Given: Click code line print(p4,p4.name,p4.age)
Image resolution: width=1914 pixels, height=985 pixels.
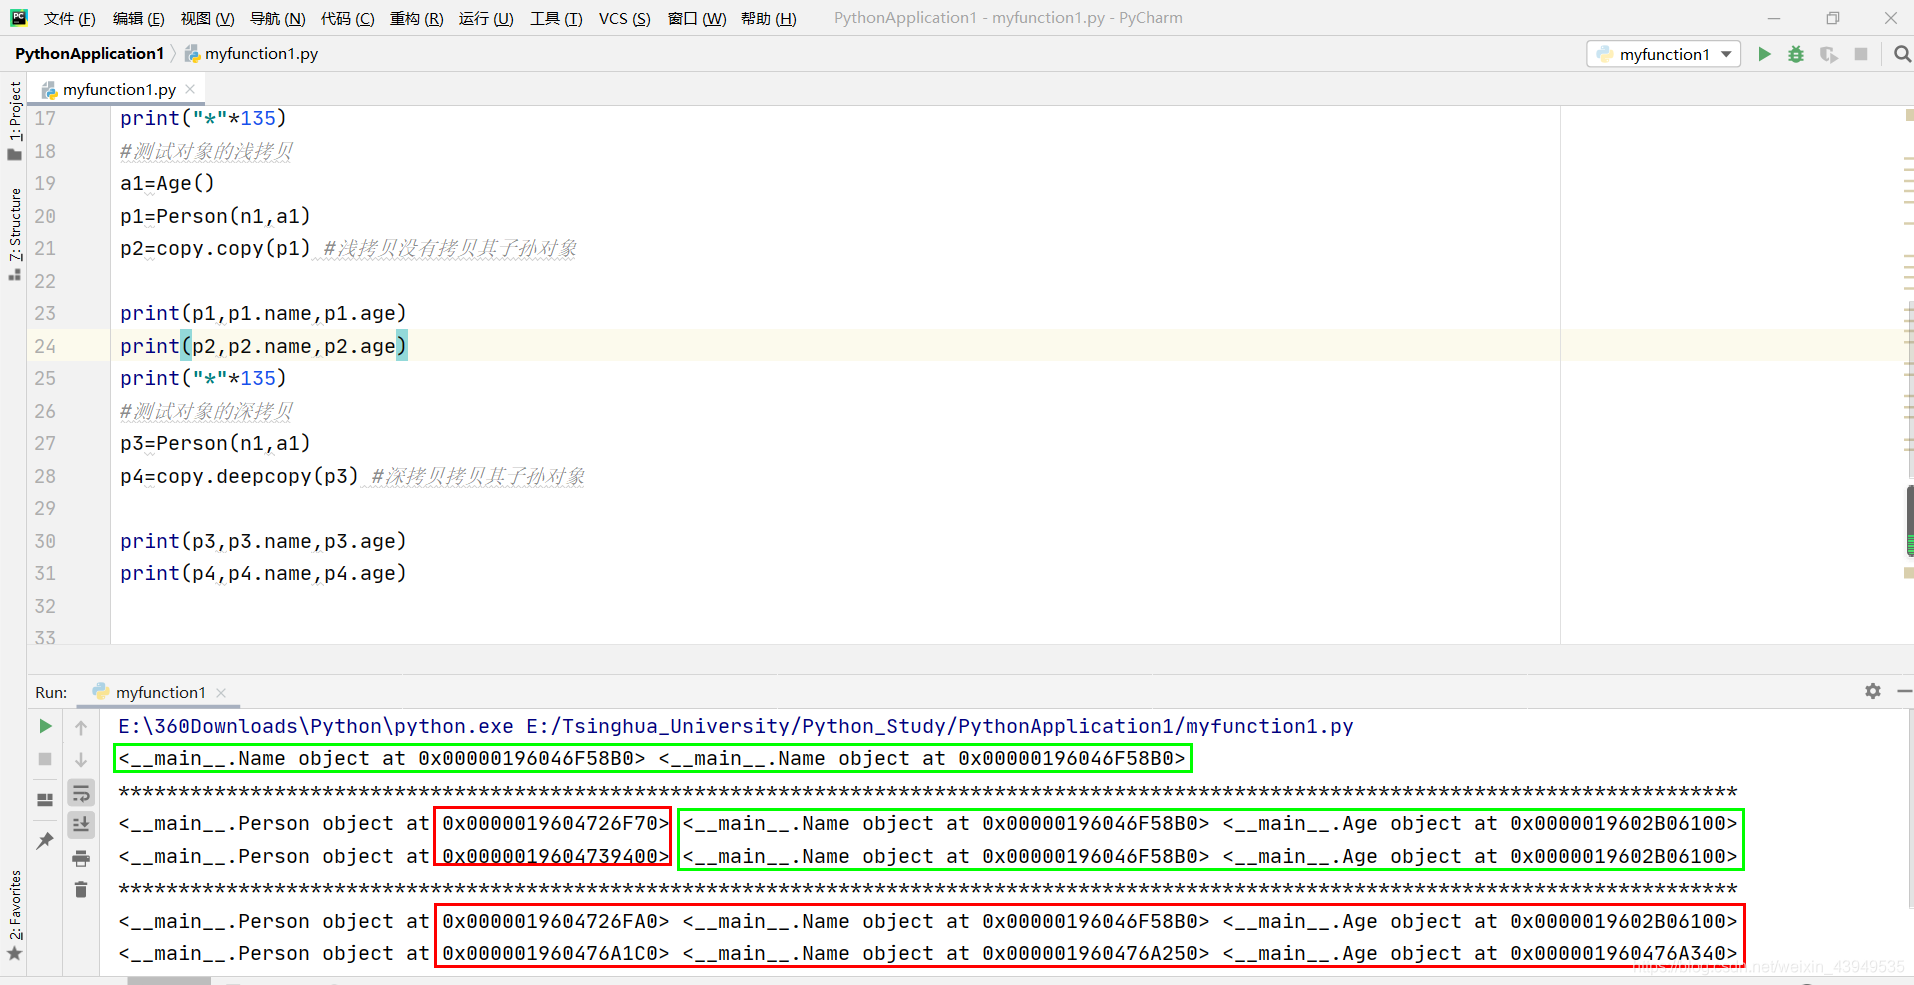Looking at the screenshot, I should point(263,573).
